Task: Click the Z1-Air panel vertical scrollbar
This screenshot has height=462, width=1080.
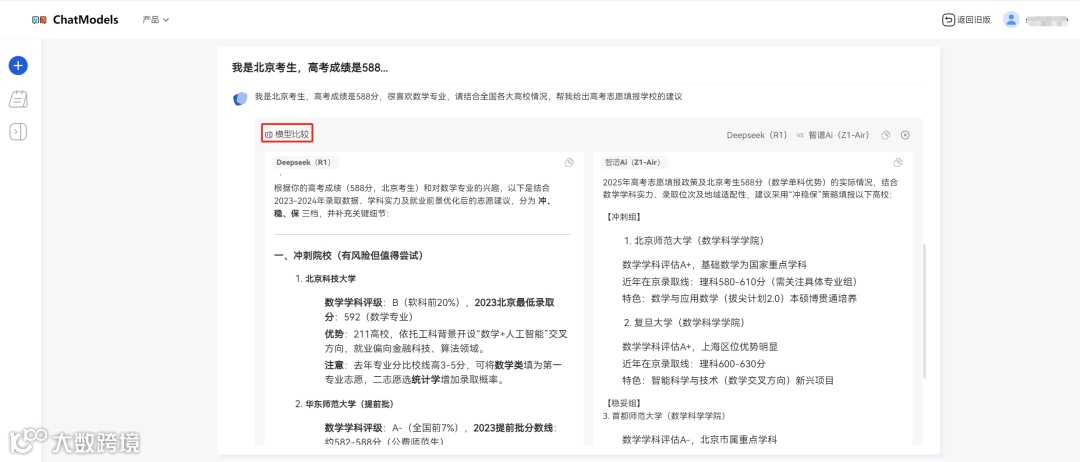Action: 924,310
